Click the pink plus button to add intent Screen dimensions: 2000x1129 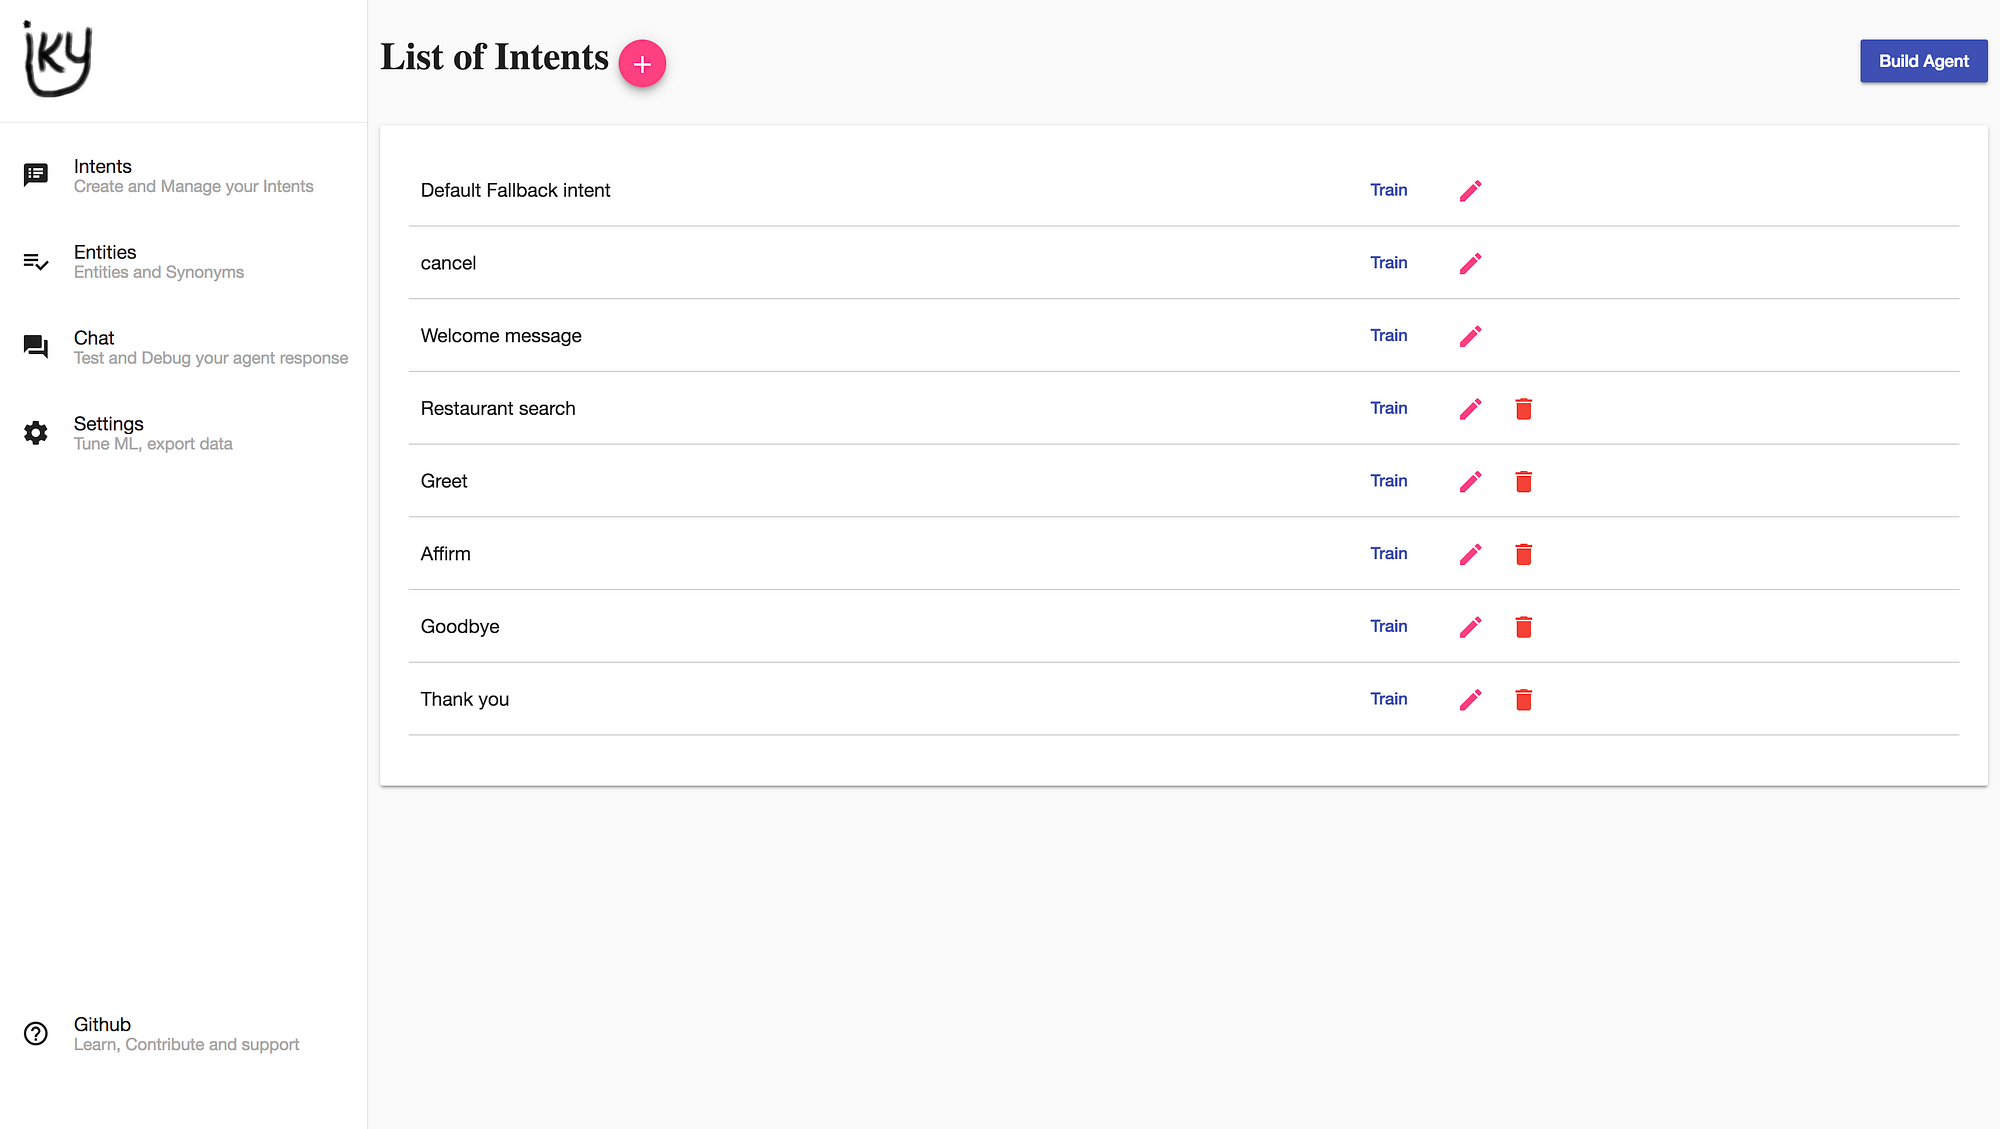[x=642, y=63]
